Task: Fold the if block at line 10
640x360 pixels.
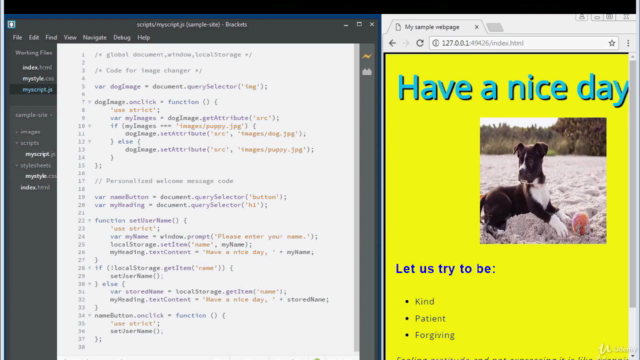Action: [x=89, y=126]
